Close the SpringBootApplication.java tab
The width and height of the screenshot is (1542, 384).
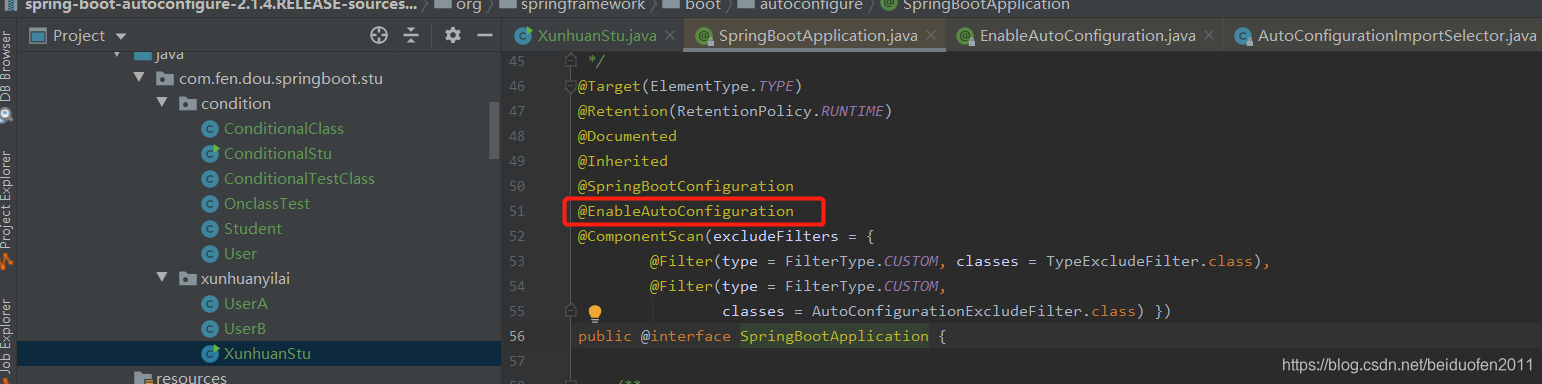tap(931, 37)
